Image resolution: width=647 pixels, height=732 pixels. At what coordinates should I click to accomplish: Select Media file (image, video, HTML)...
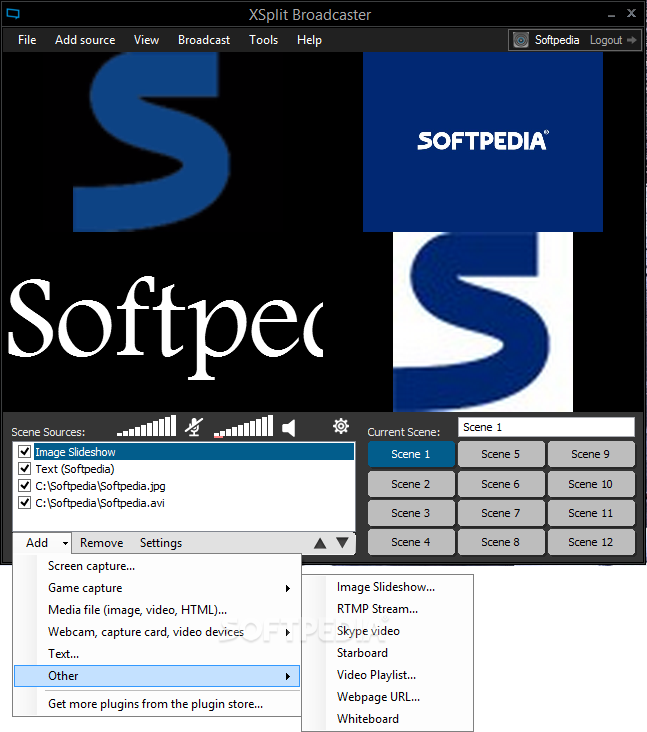(157, 610)
